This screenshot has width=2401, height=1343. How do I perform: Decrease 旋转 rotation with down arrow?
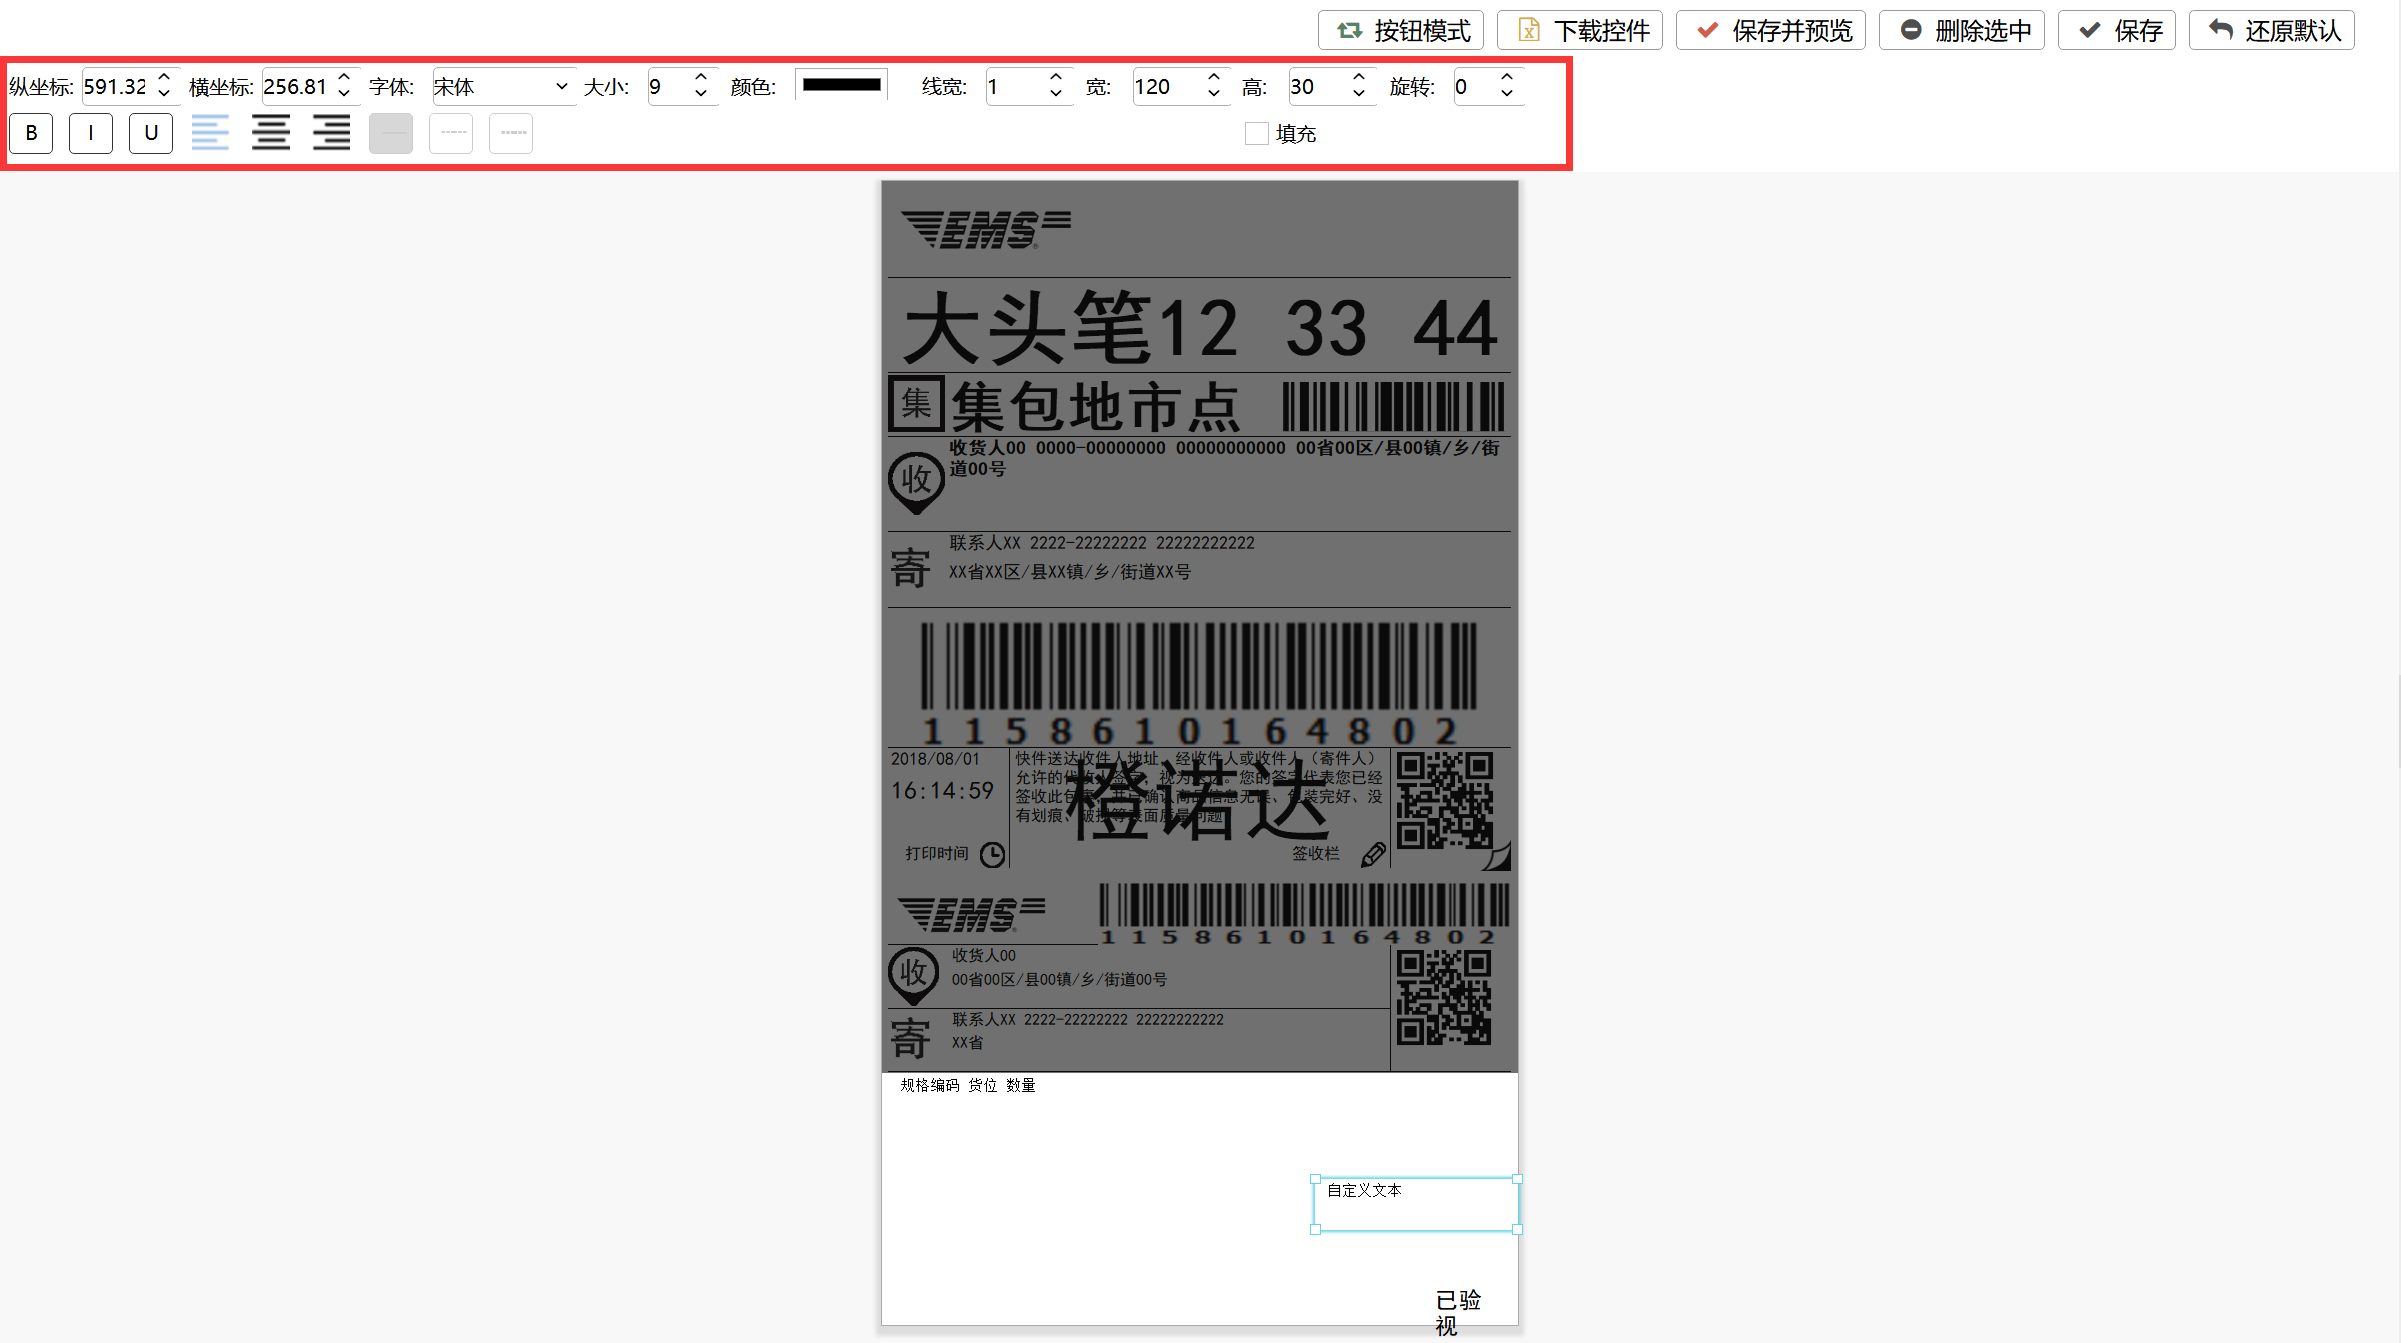1507,94
